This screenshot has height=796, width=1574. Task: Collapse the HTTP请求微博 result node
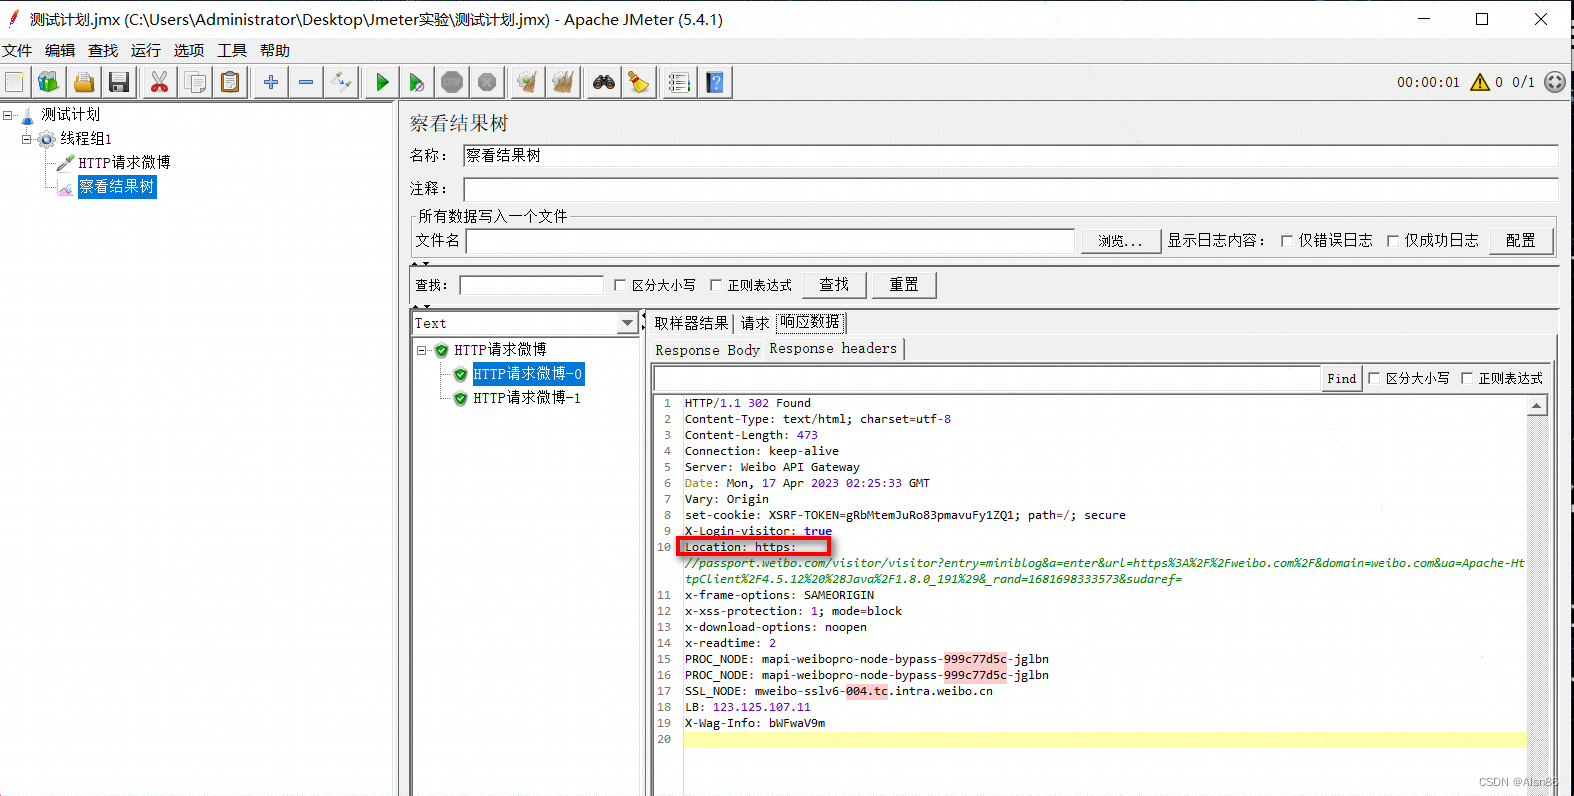(x=422, y=350)
